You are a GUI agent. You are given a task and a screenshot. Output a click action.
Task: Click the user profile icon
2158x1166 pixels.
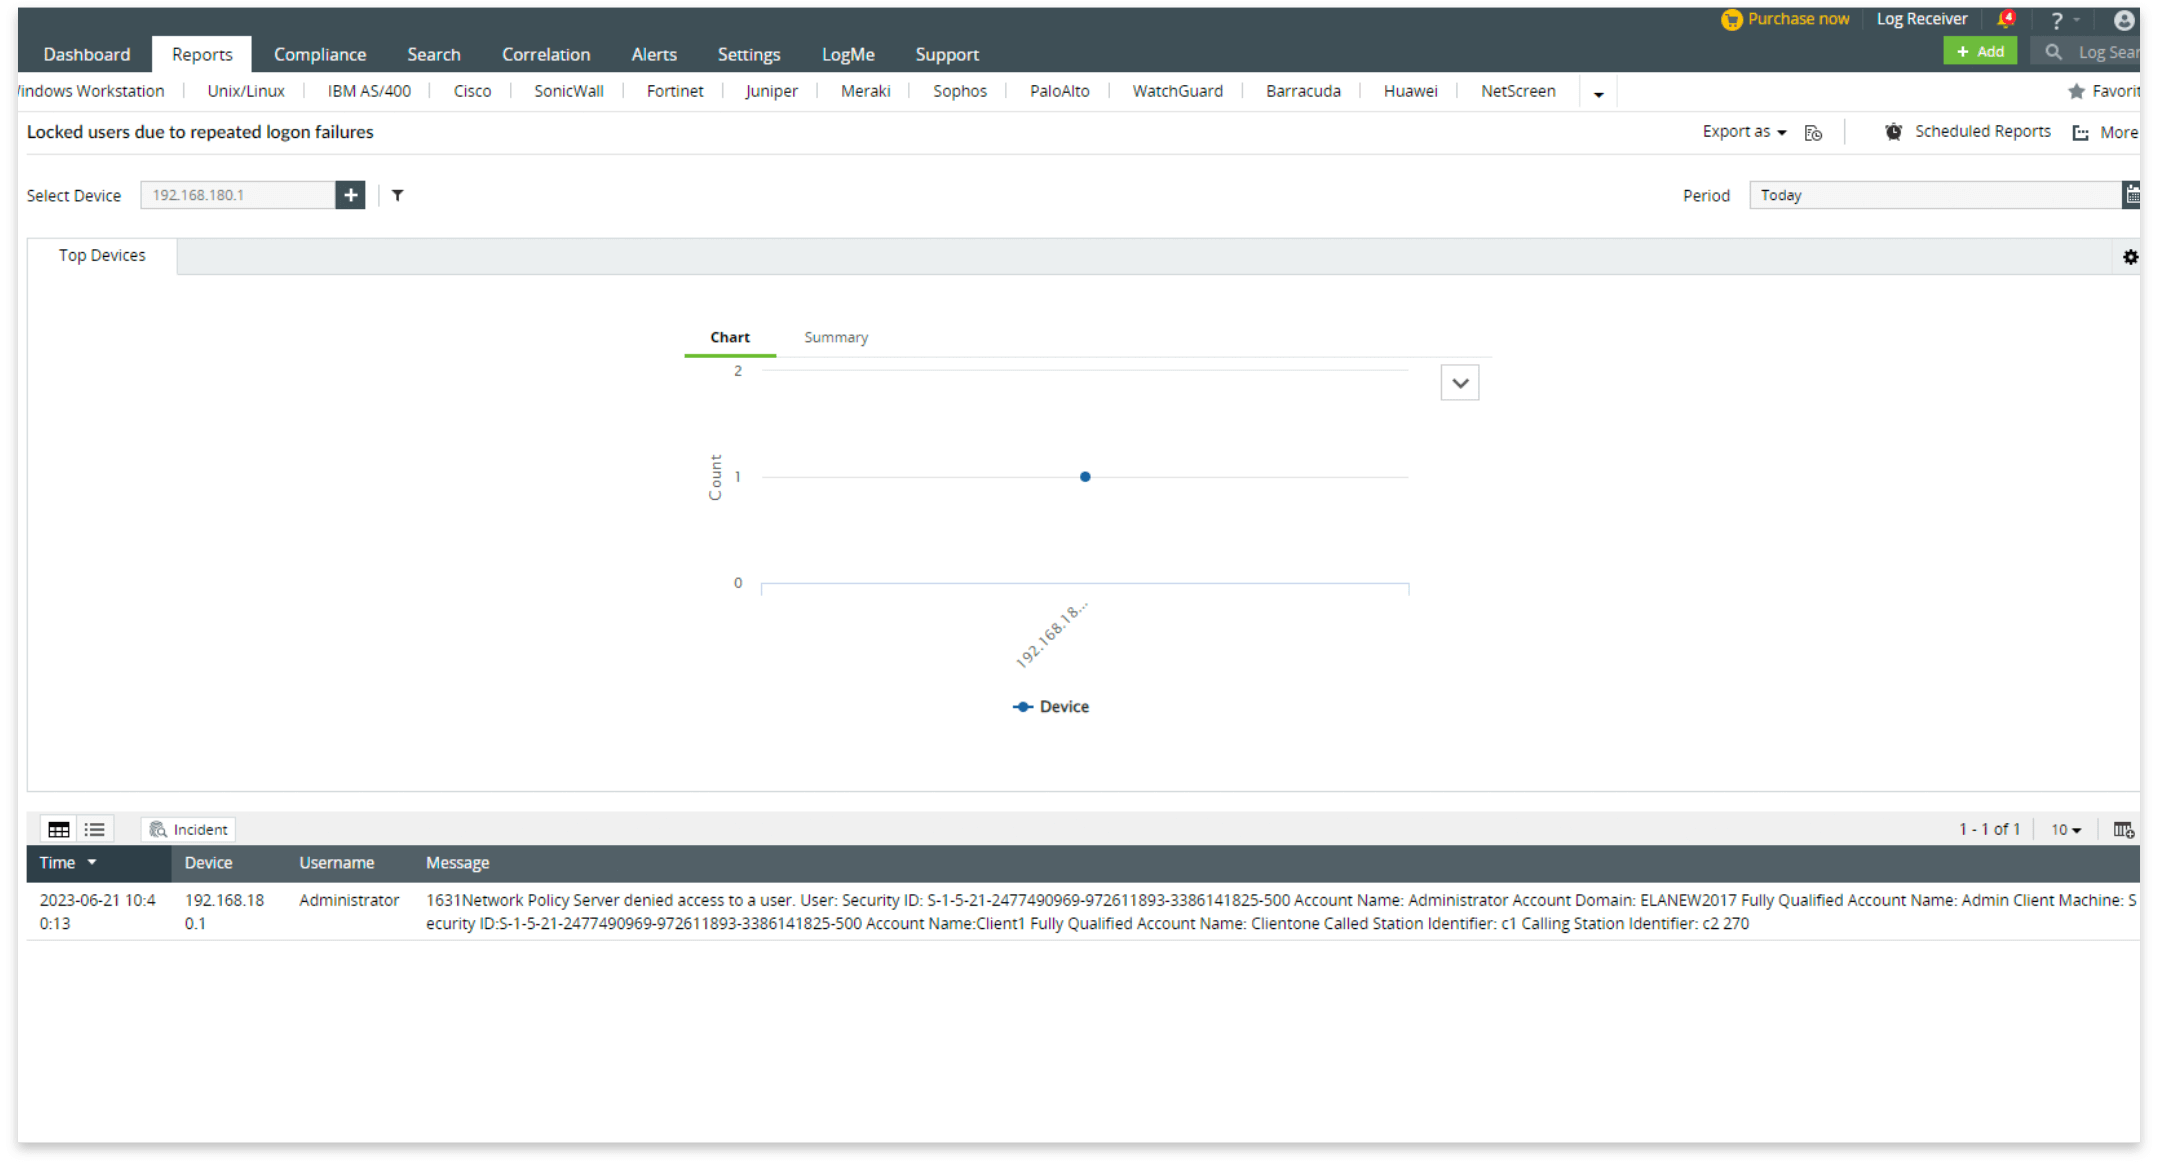coord(2124,20)
